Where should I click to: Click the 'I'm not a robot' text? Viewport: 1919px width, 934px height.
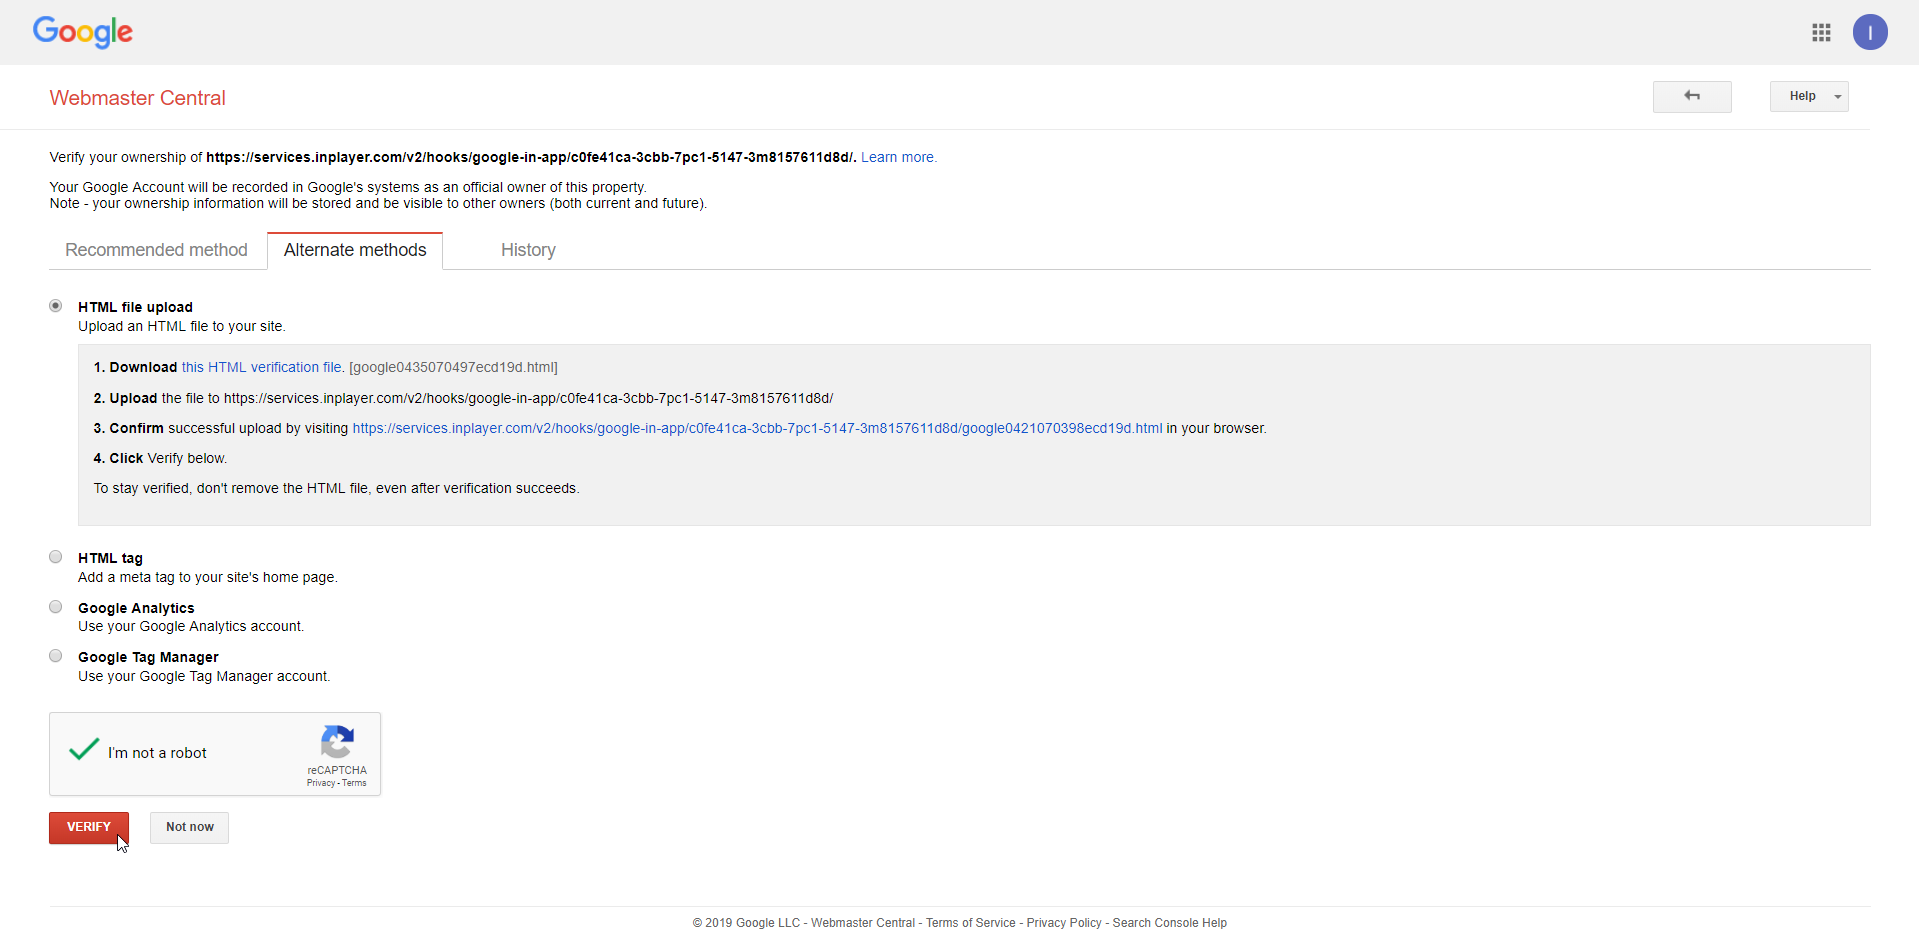157,753
